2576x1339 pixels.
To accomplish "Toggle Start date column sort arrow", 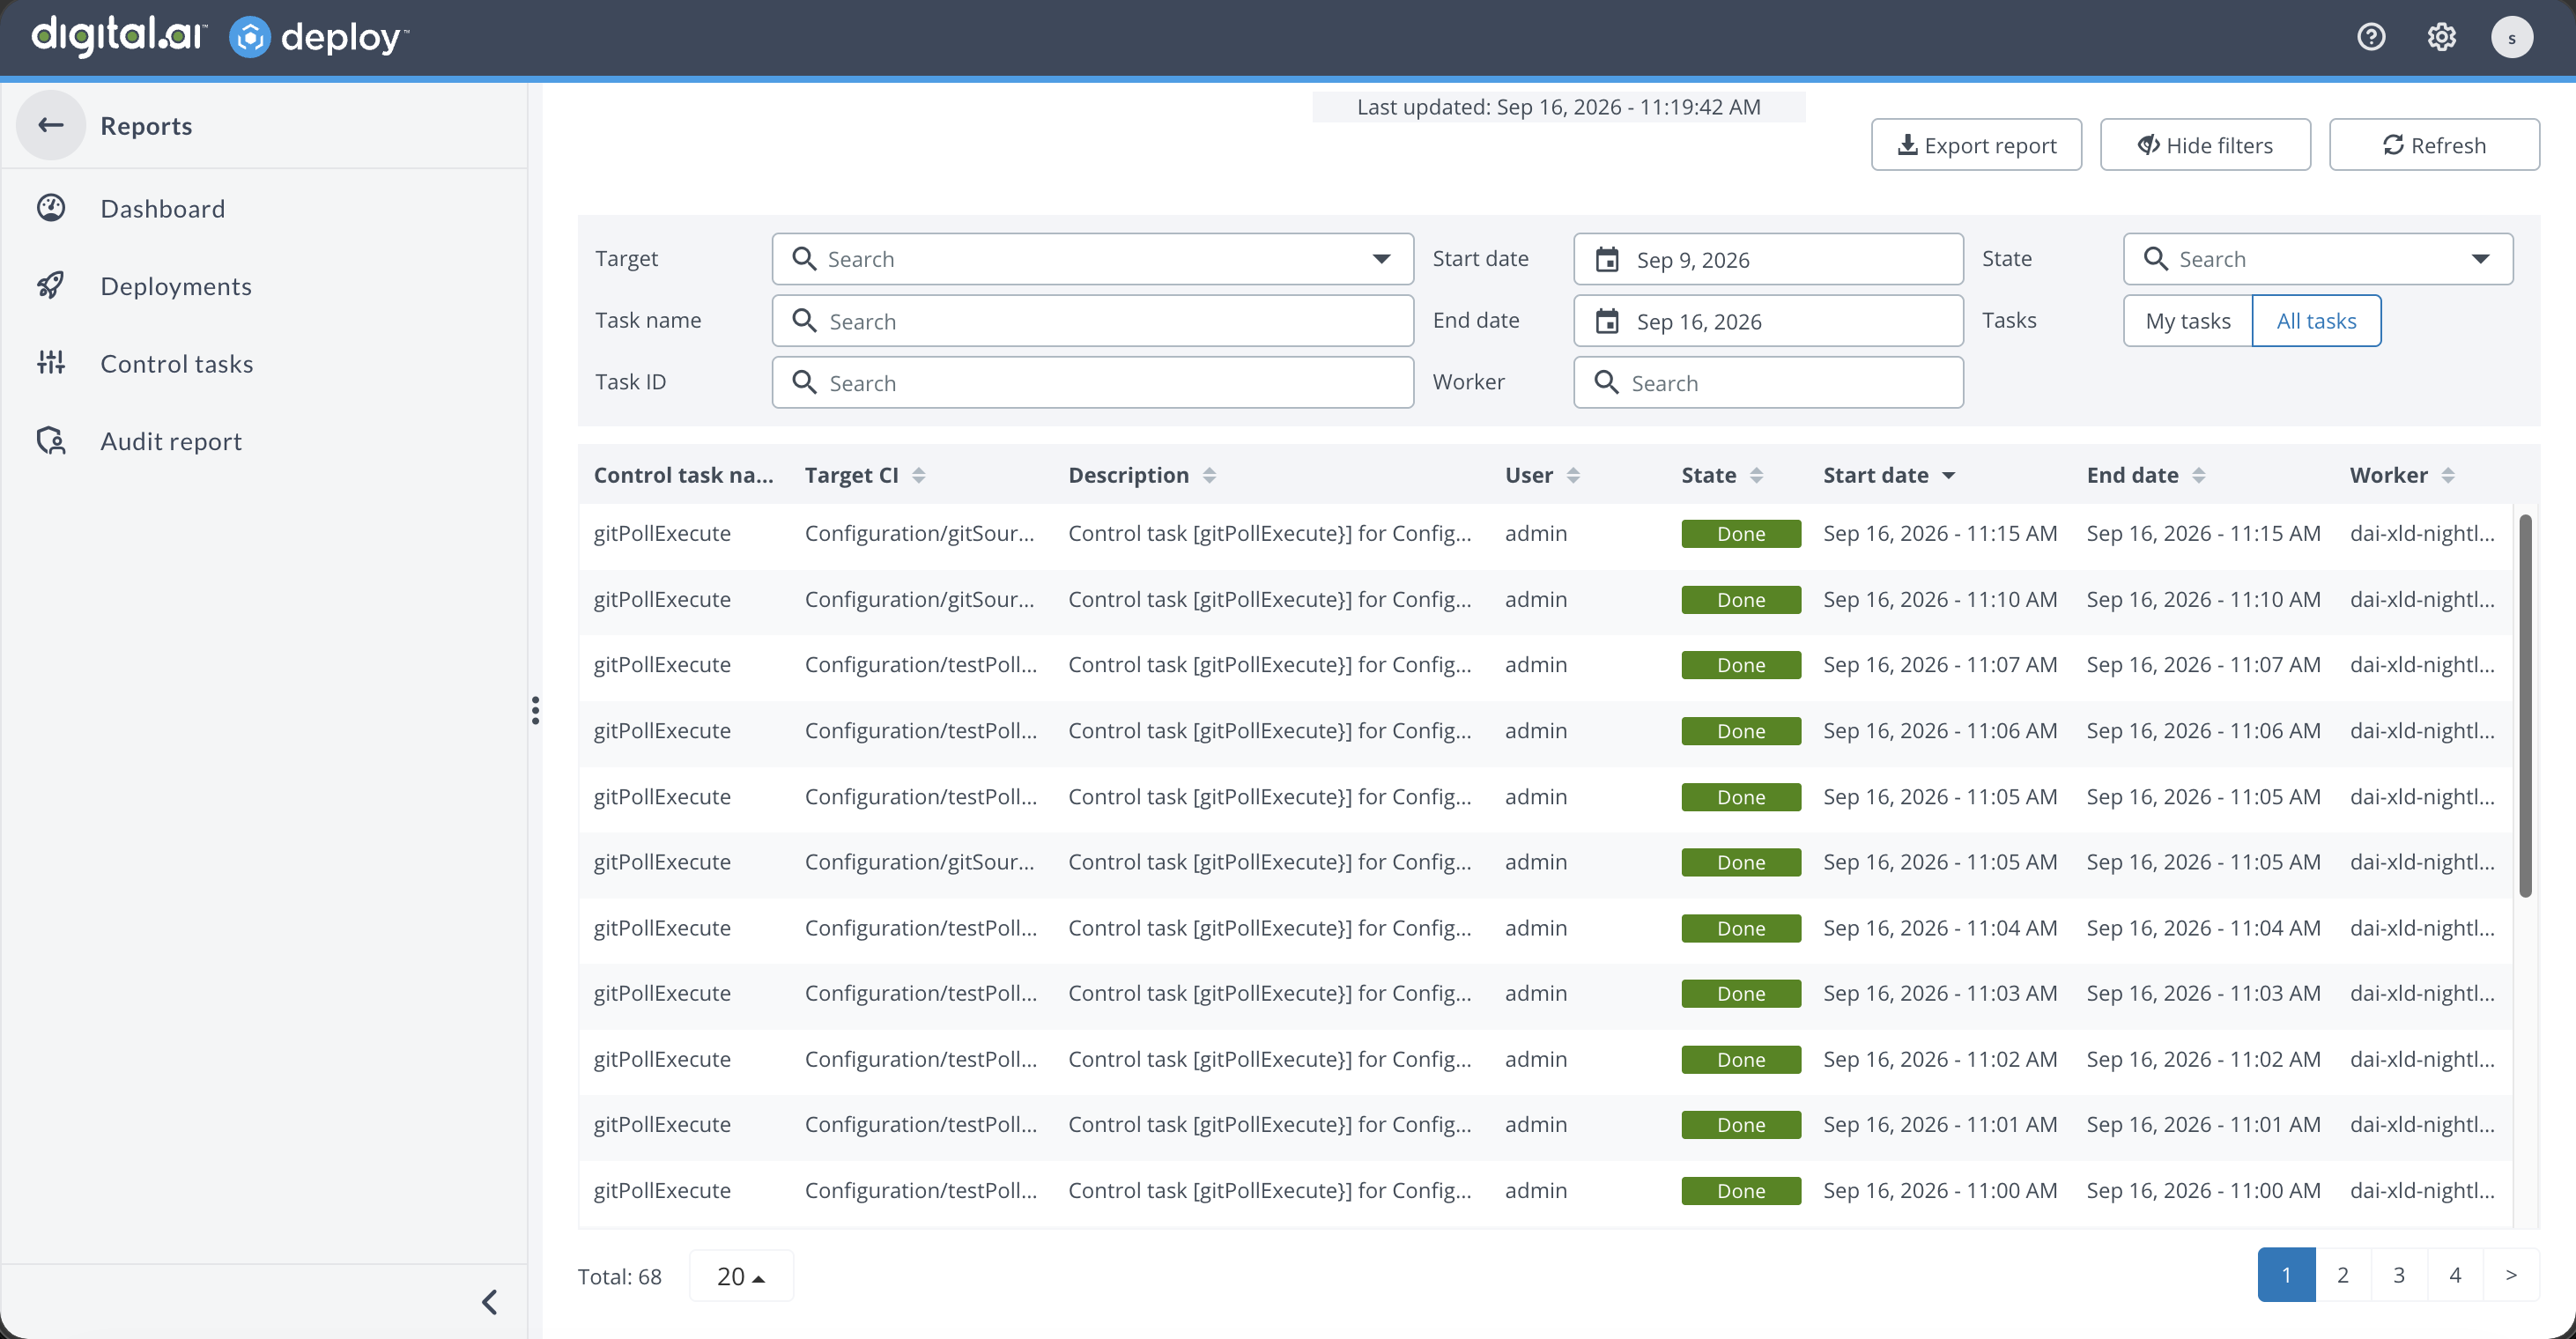I will pyautogui.click(x=1948, y=476).
